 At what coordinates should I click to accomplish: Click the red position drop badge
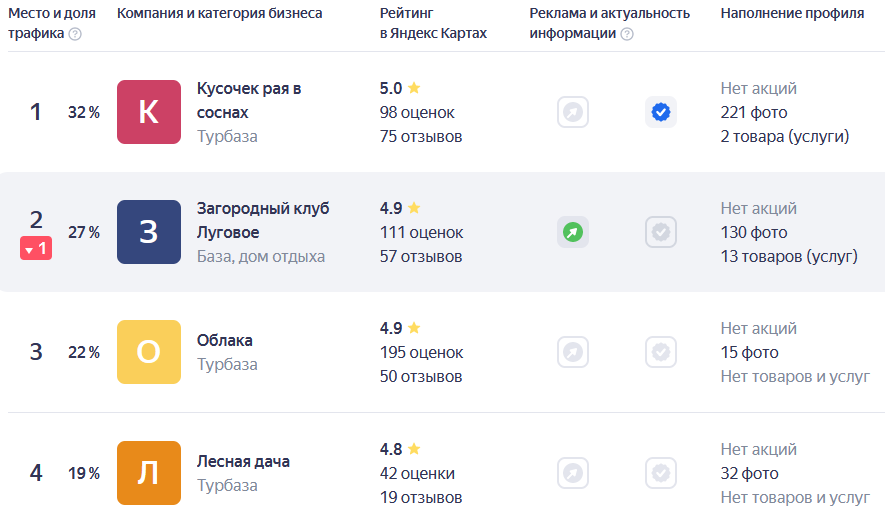[x=36, y=248]
